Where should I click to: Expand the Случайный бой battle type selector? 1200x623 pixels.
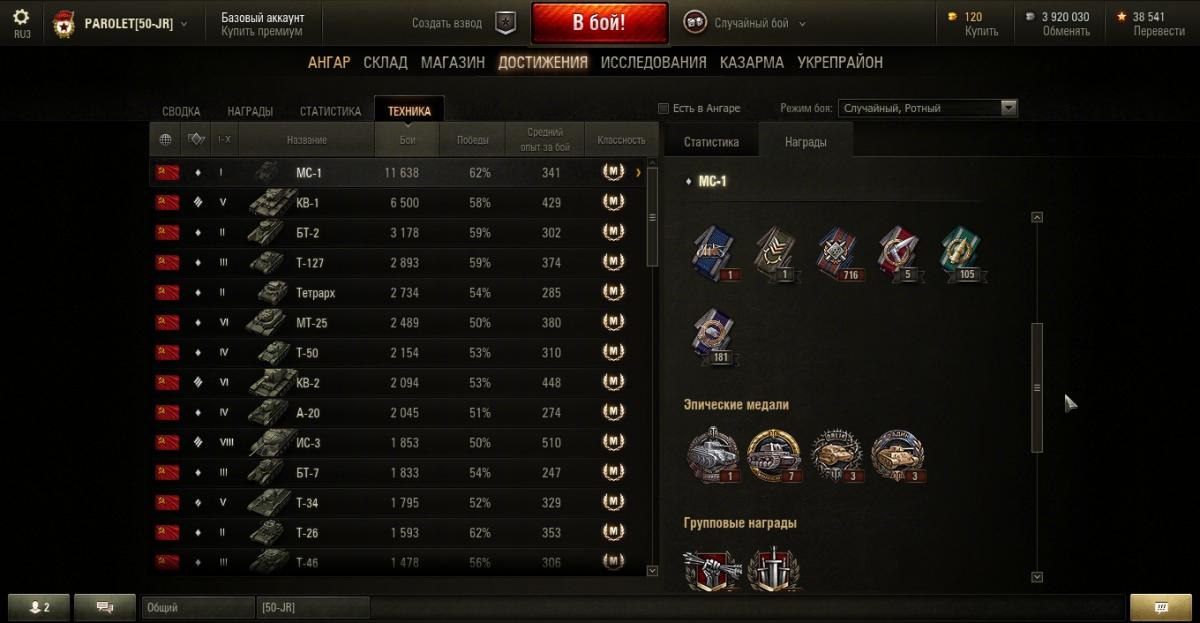pos(746,23)
